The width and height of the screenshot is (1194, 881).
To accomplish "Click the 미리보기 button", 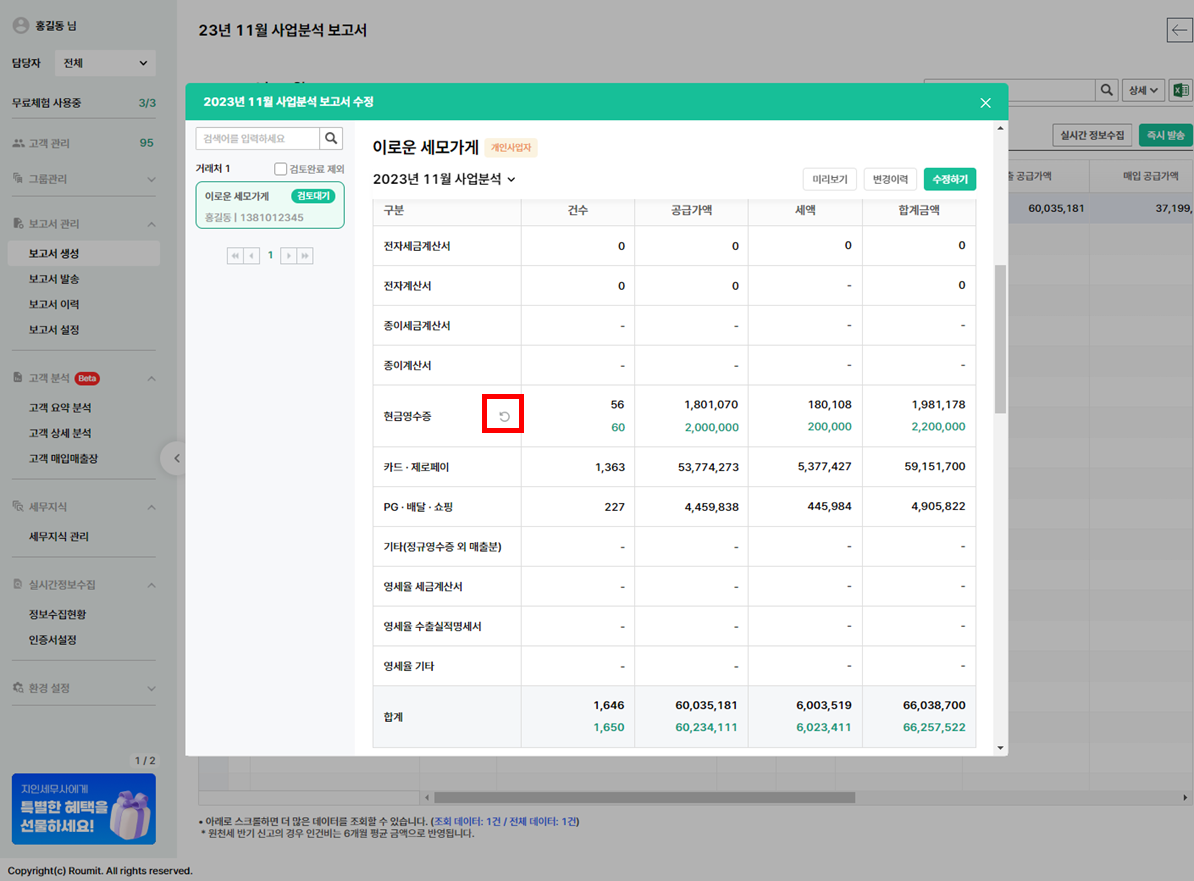I will [829, 180].
